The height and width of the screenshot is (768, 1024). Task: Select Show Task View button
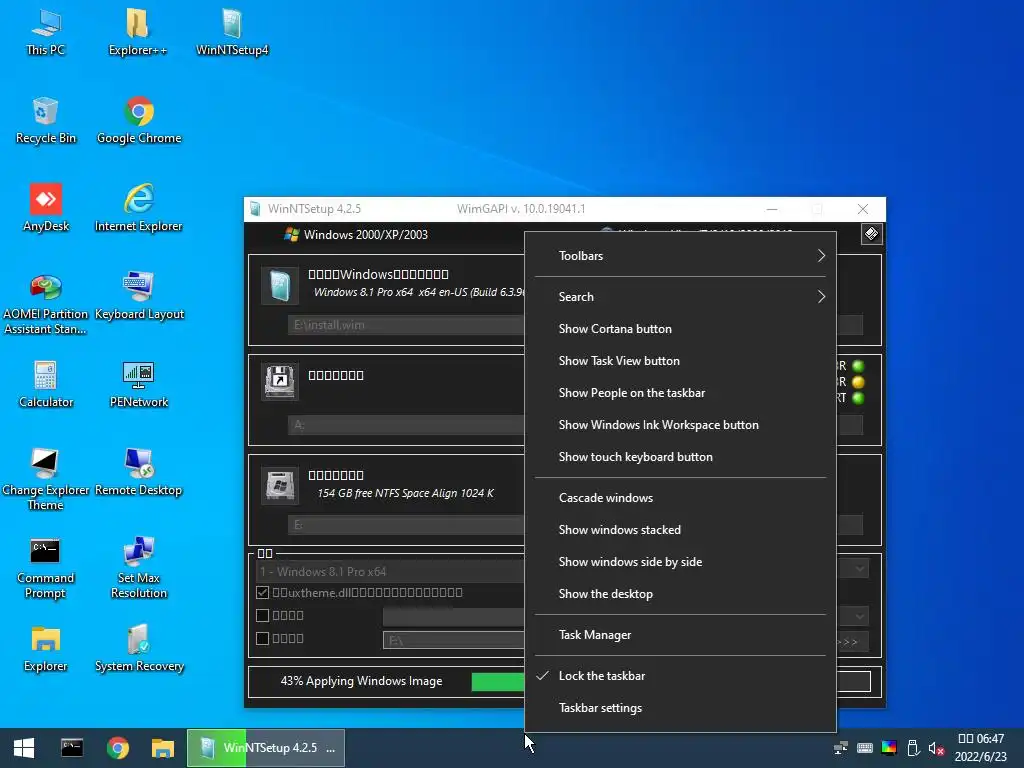click(680, 360)
